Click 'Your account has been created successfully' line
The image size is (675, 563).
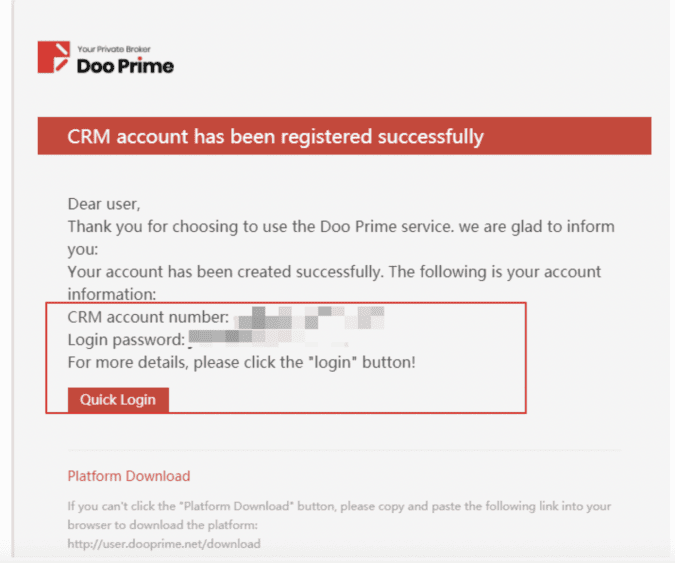tap(334, 272)
